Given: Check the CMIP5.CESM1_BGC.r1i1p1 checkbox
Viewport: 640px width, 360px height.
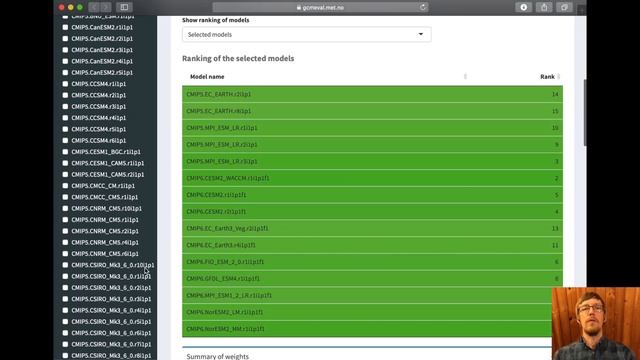Looking at the screenshot, I should (x=65, y=152).
